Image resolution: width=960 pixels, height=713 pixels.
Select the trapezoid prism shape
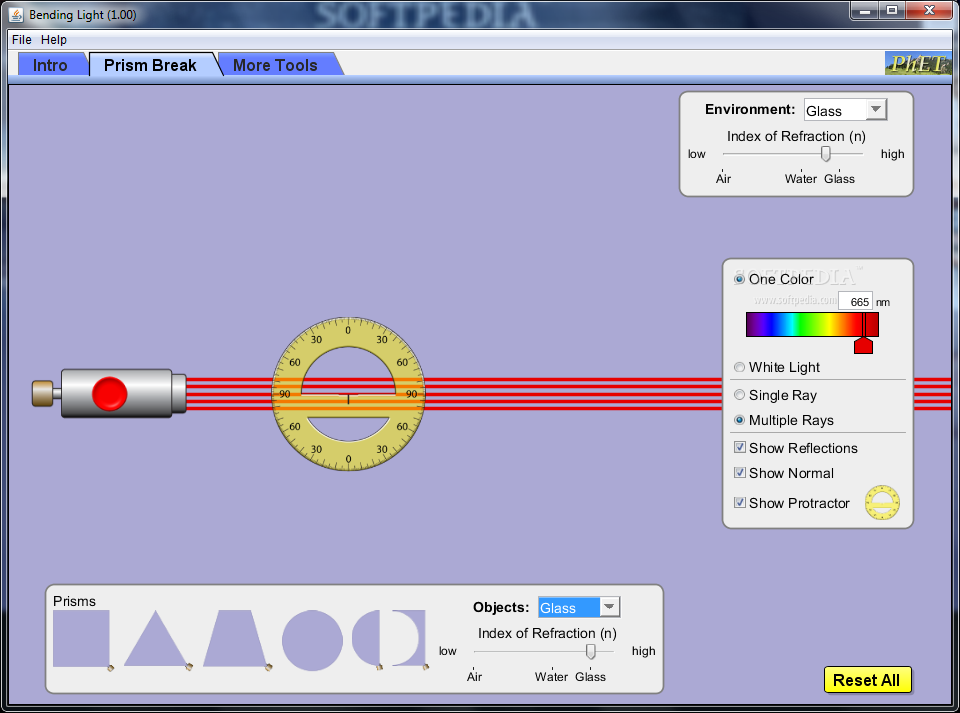(x=235, y=638)
